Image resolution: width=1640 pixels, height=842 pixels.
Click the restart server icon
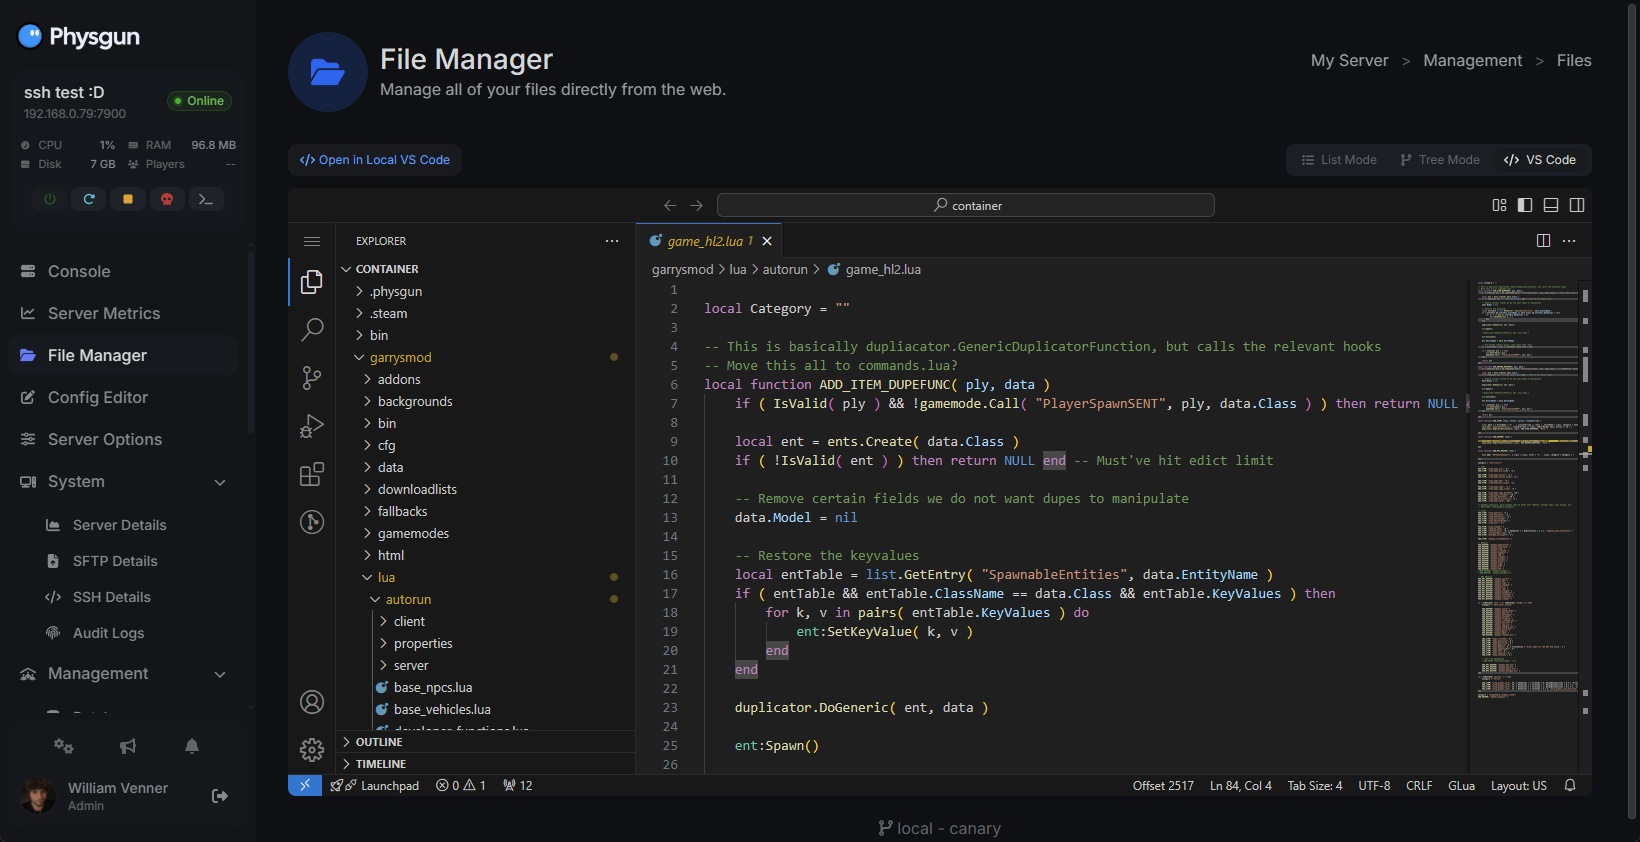tap(89, 199)
